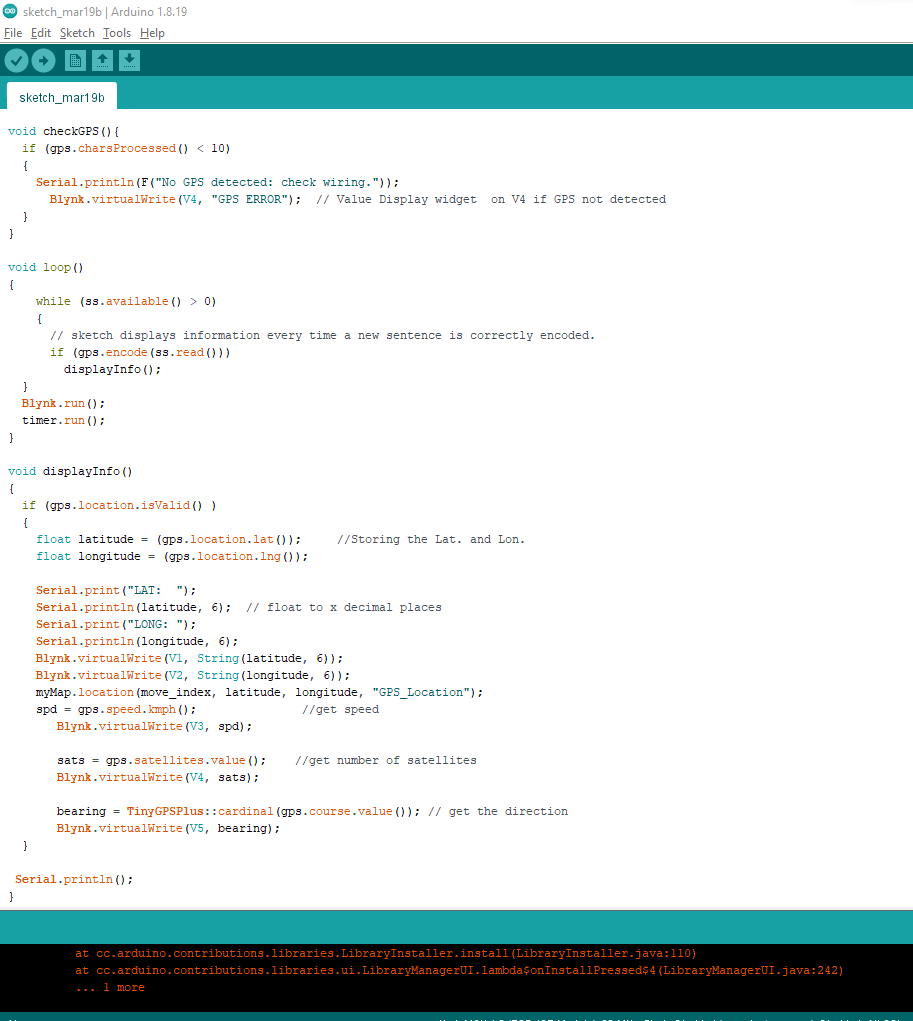Open the Edit menu
913x1021 pixels.
click(40, 33)
